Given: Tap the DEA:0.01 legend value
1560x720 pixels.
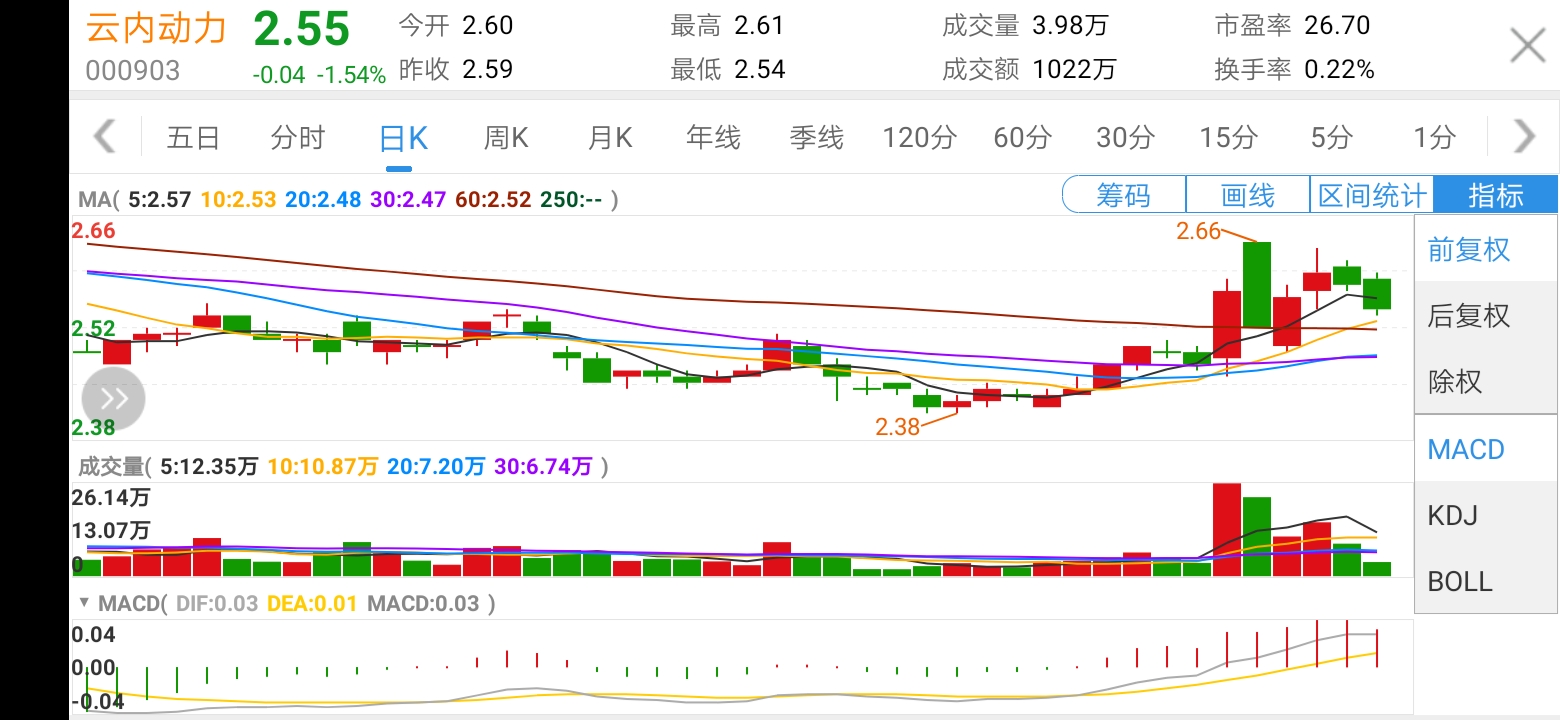Looking at the screenshot, I should [x=310, y=604].
